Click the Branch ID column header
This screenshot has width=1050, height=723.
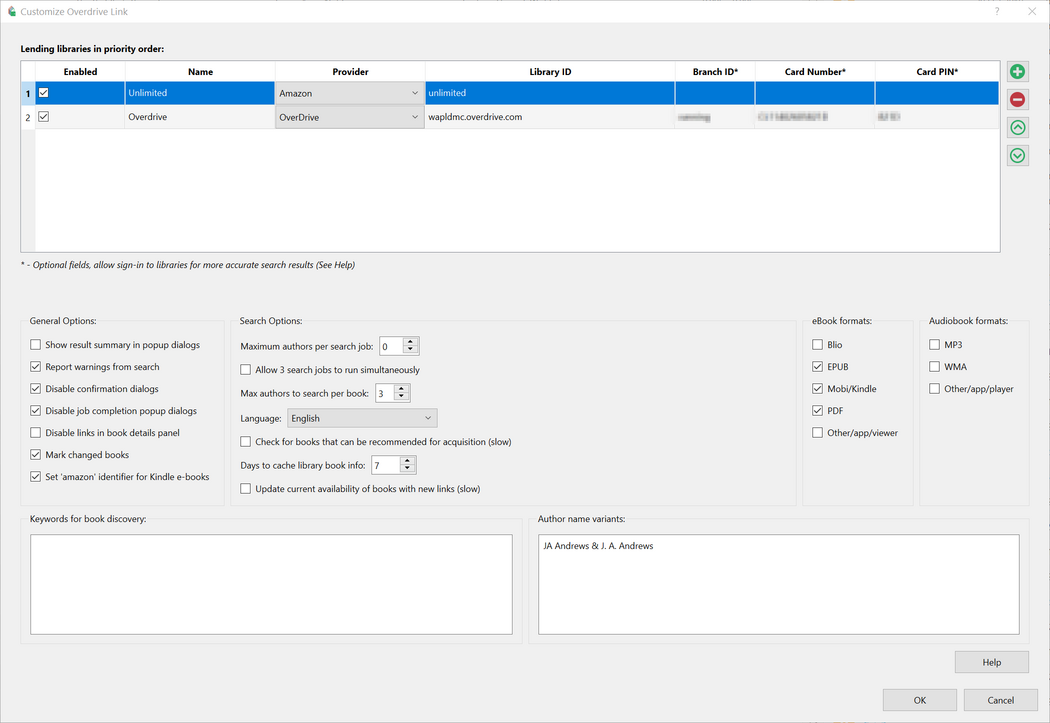(715, 72)
